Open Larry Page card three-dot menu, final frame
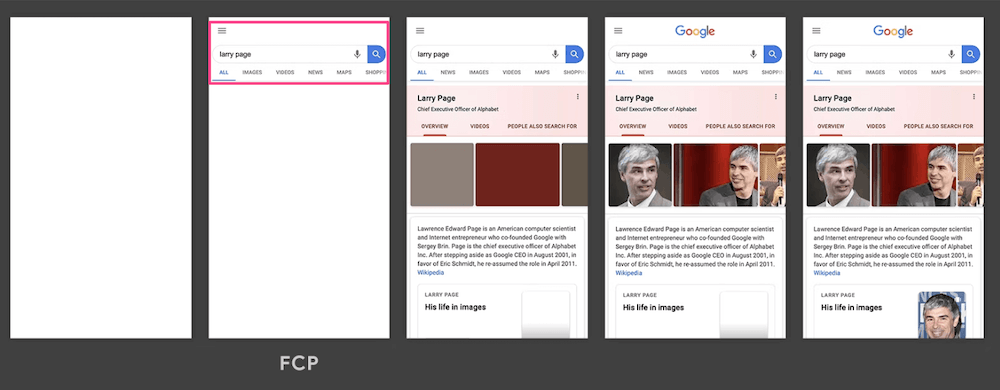The width and height of the screenshot is (1000, 390). [974, 97]
